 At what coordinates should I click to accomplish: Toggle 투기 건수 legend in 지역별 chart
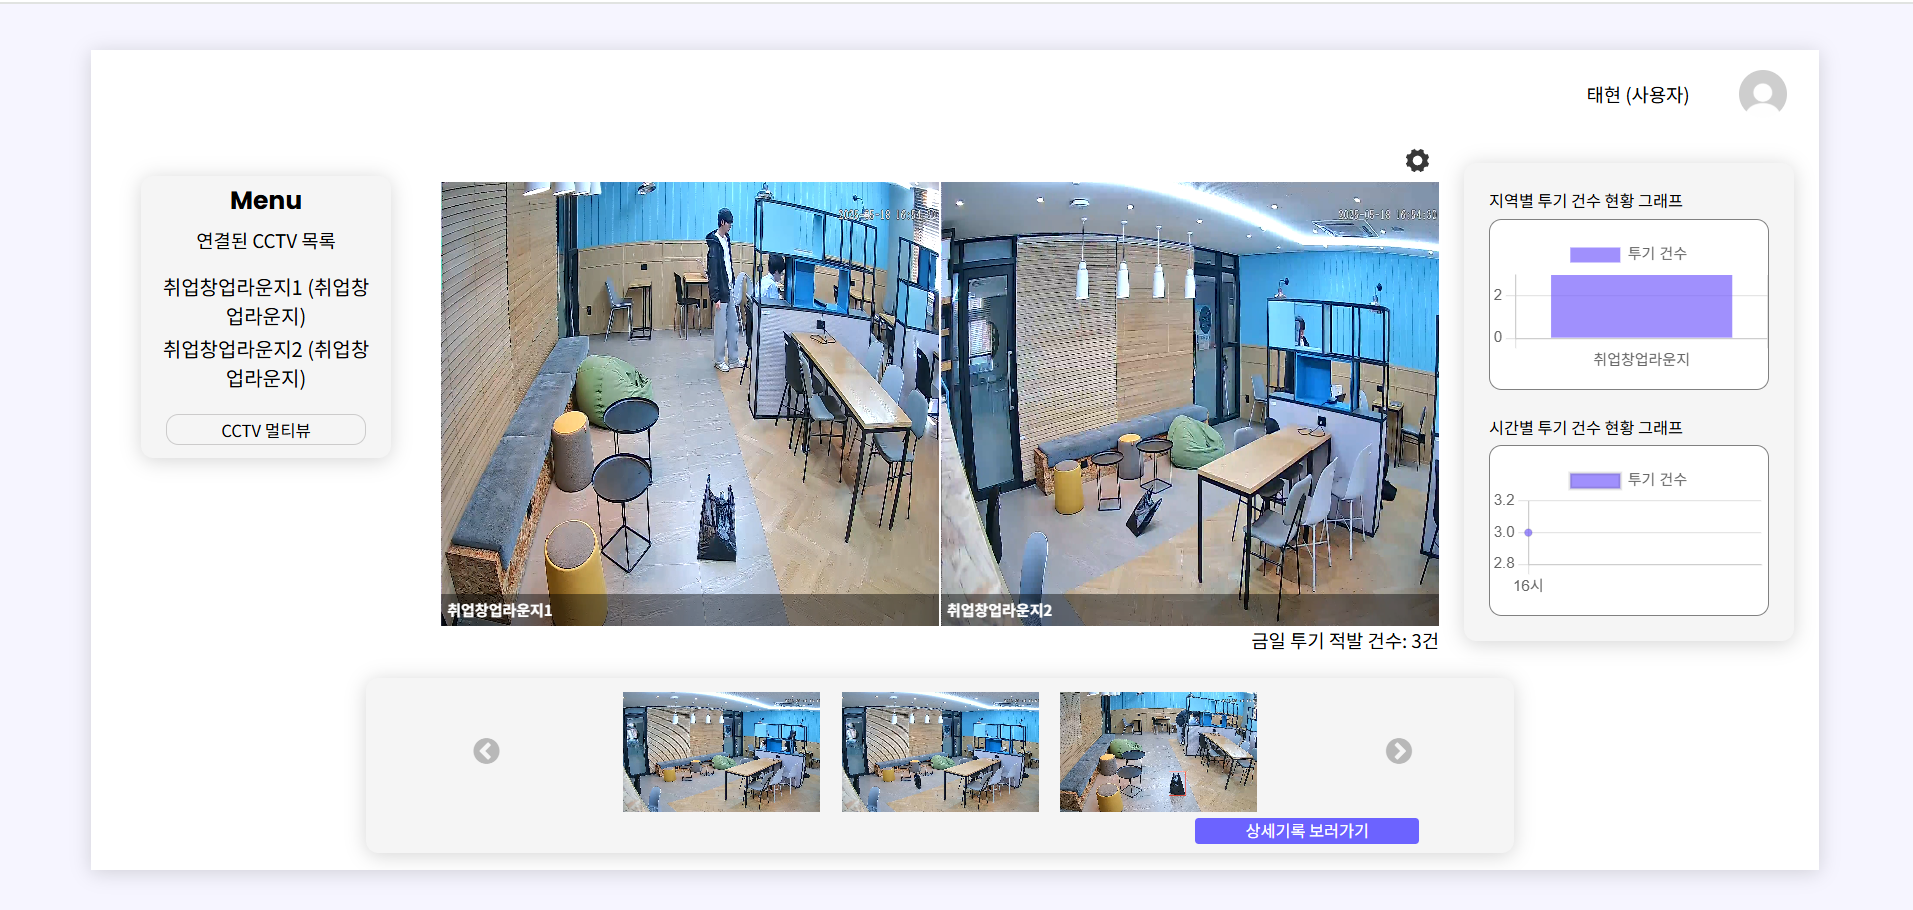pyautogui.click(x=1628, y=254)
